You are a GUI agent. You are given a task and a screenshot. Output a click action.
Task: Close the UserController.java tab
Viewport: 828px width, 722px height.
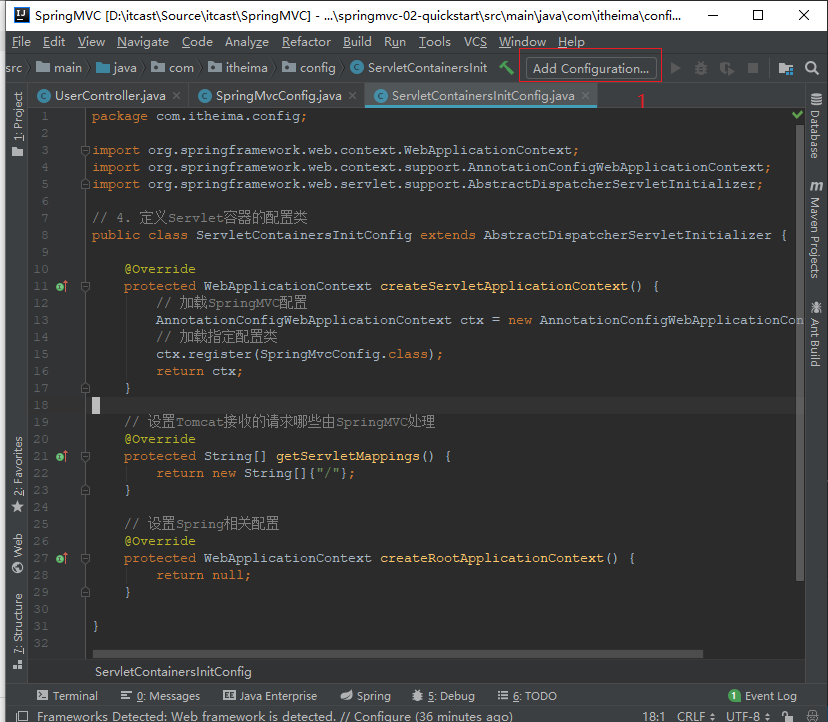click(x=176, y=96)
